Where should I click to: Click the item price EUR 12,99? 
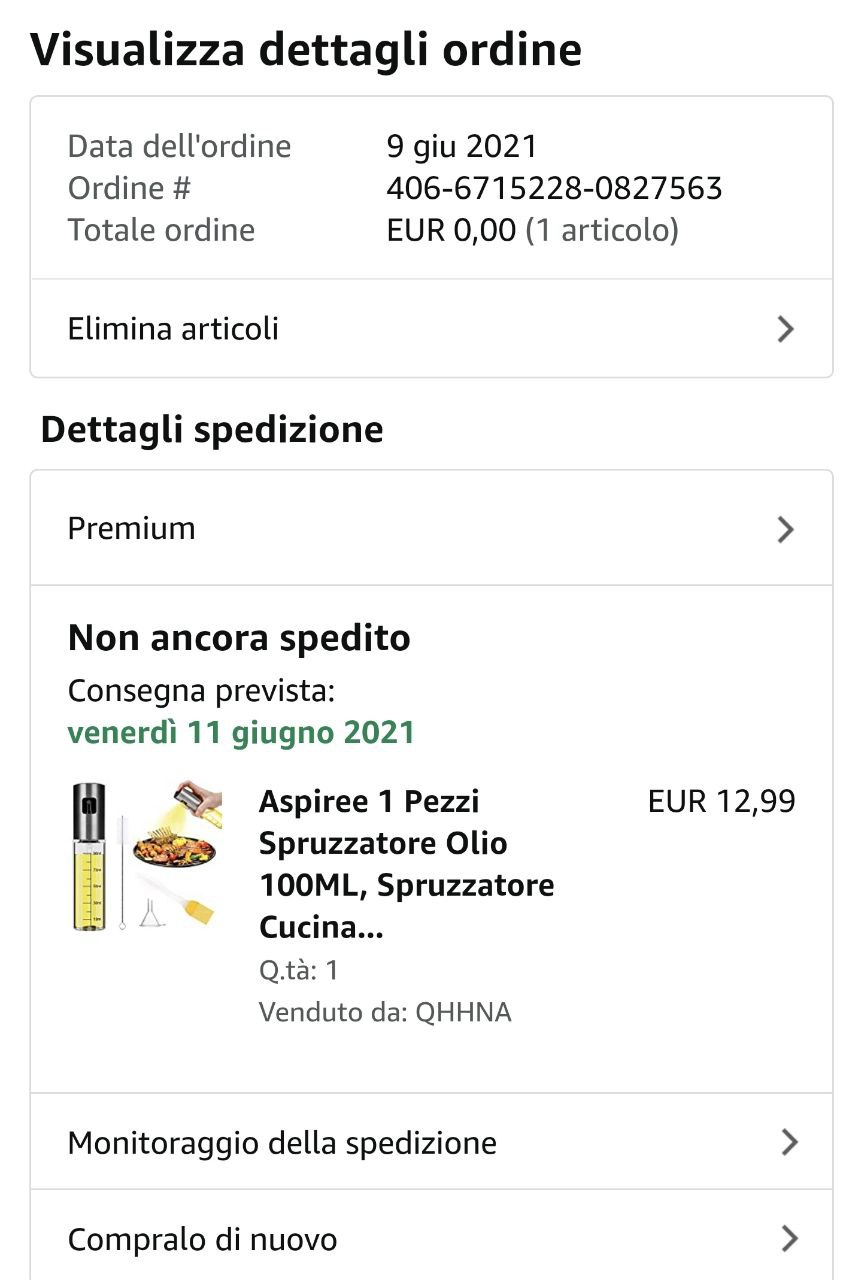point(721,802)
